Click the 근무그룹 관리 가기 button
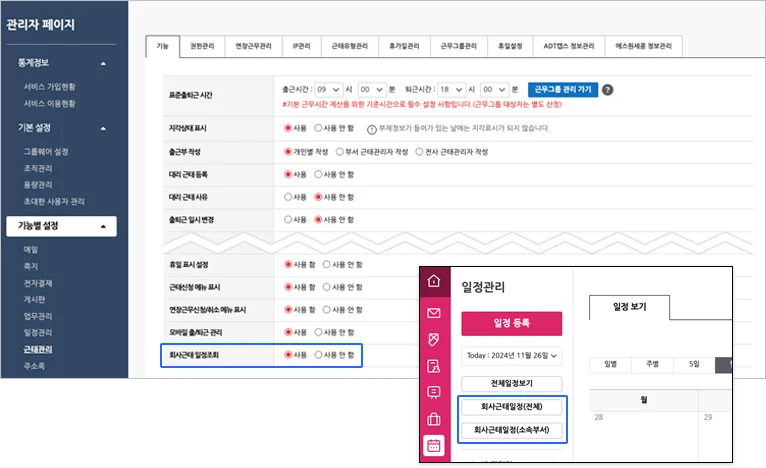 coord(561,89)
